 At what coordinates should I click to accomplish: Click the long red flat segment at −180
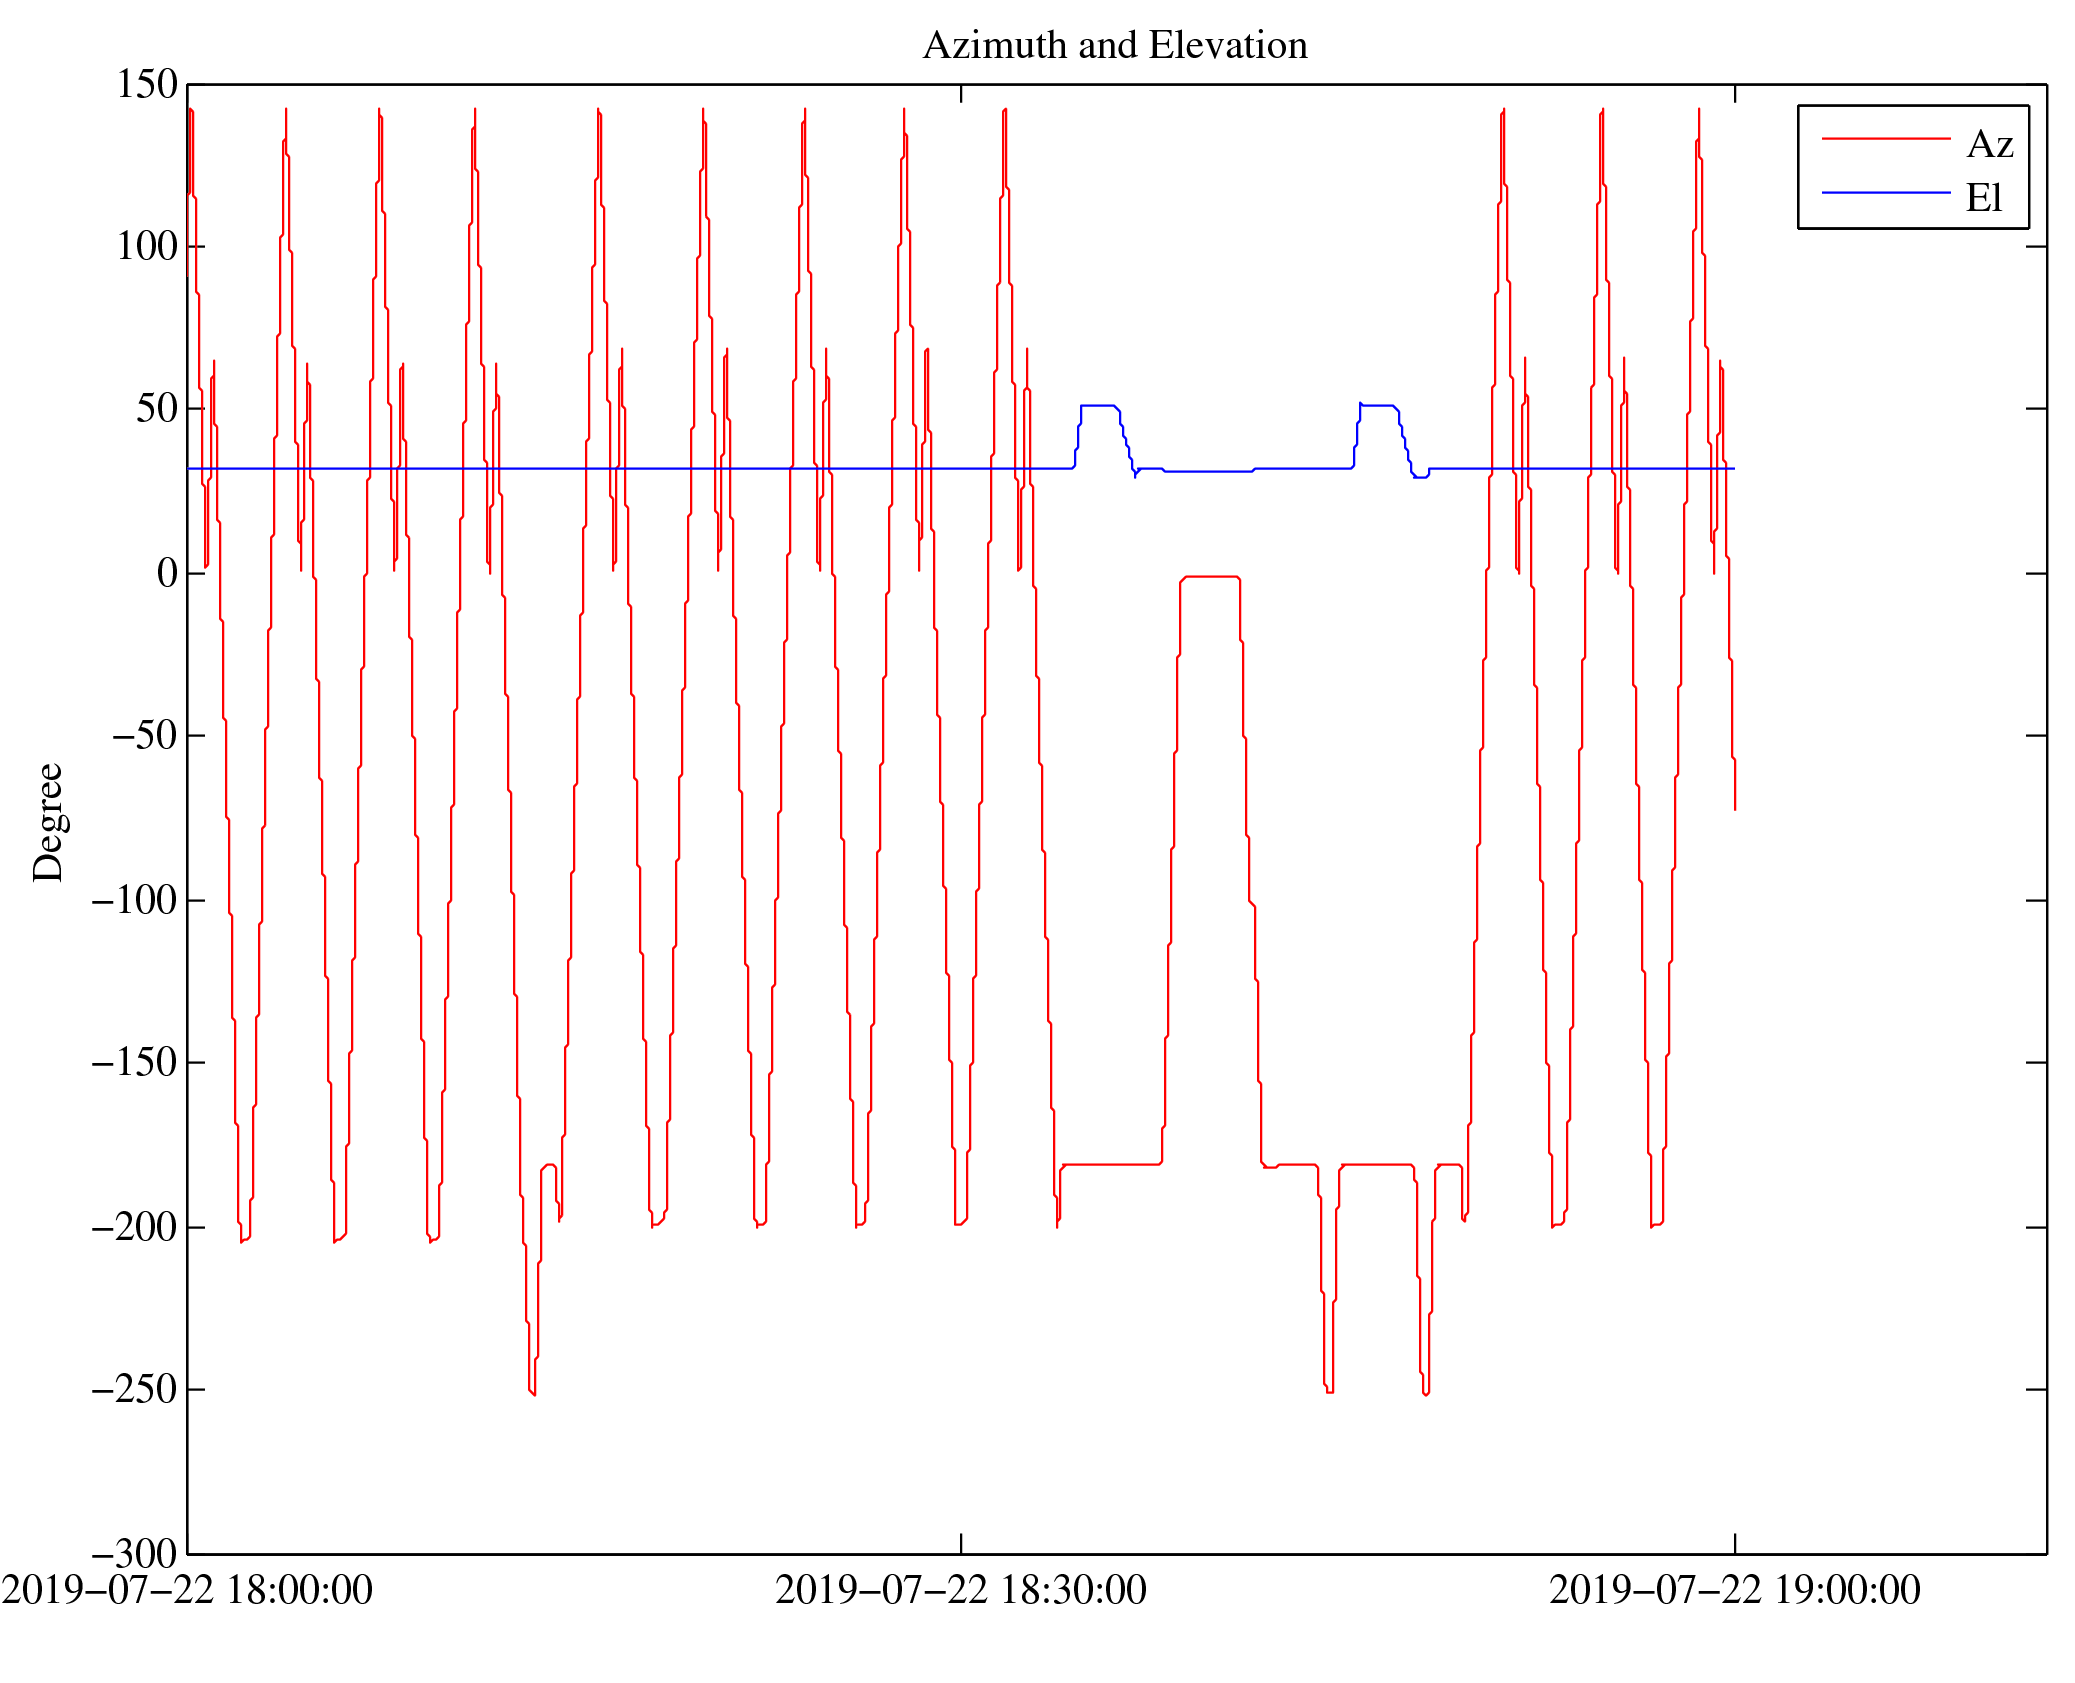point(1110,1164)
